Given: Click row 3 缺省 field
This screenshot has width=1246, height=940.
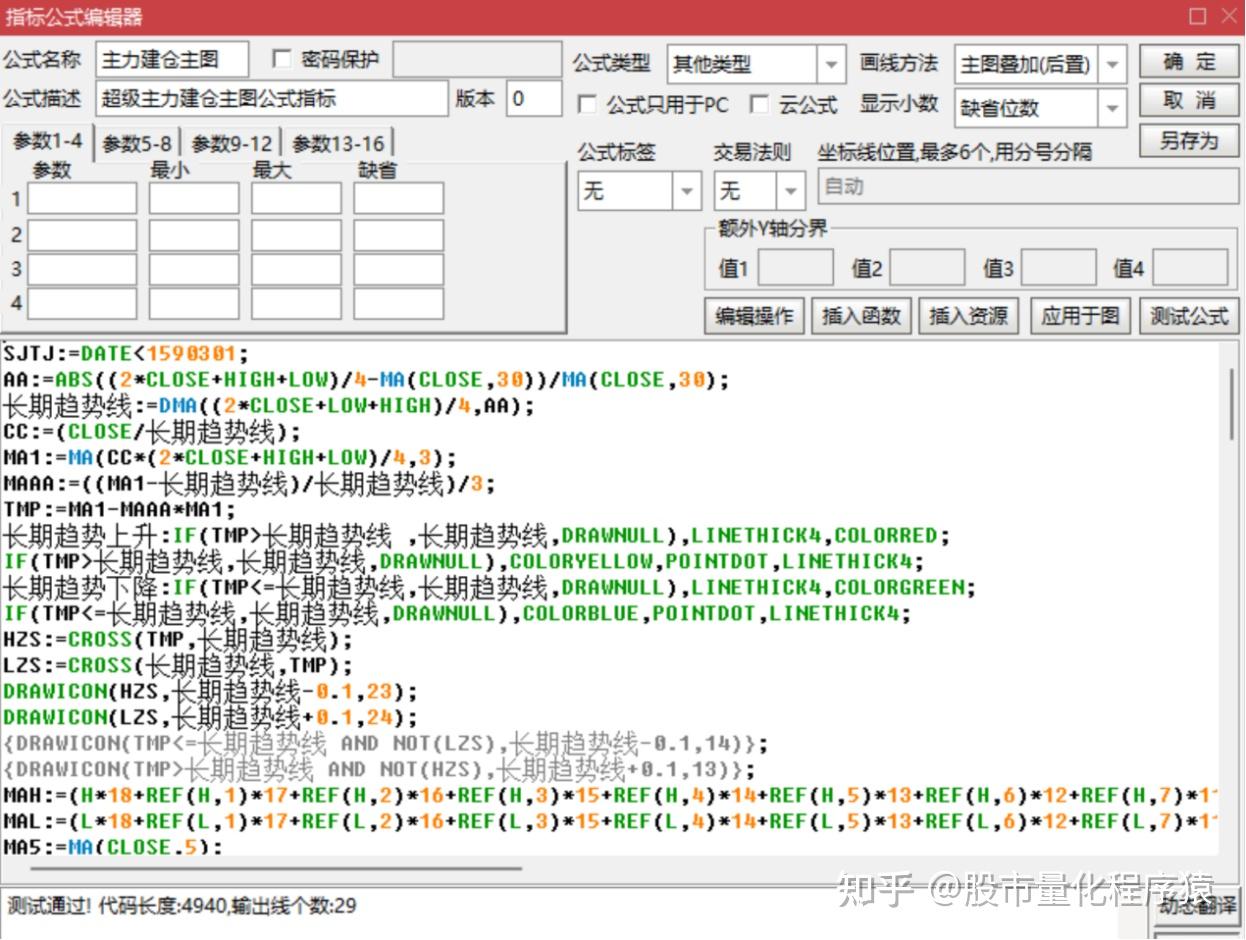Looking at the screenshot, I should [398, 269].
